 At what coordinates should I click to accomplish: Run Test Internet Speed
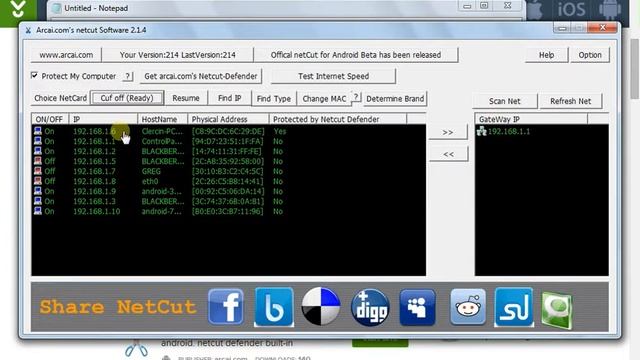[333, 76]
